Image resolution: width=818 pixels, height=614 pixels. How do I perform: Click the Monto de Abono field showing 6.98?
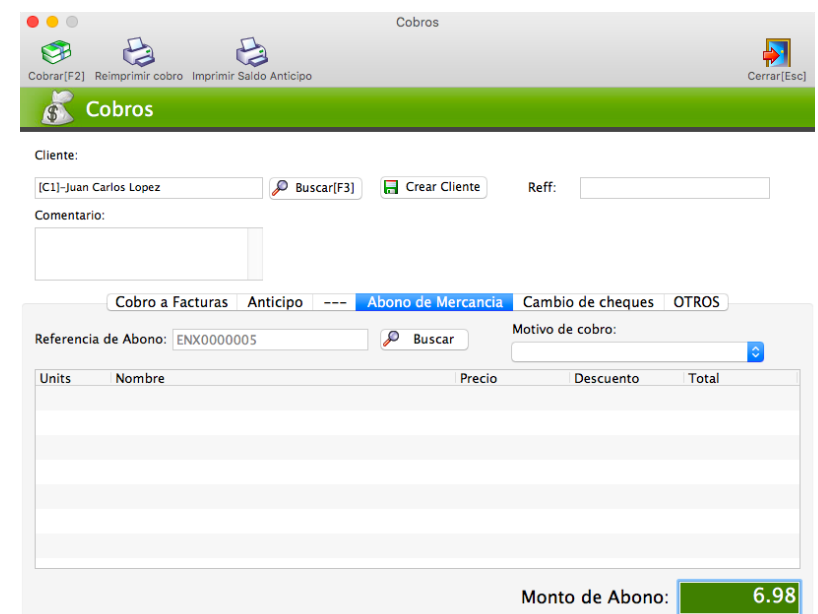coord(740,596)
